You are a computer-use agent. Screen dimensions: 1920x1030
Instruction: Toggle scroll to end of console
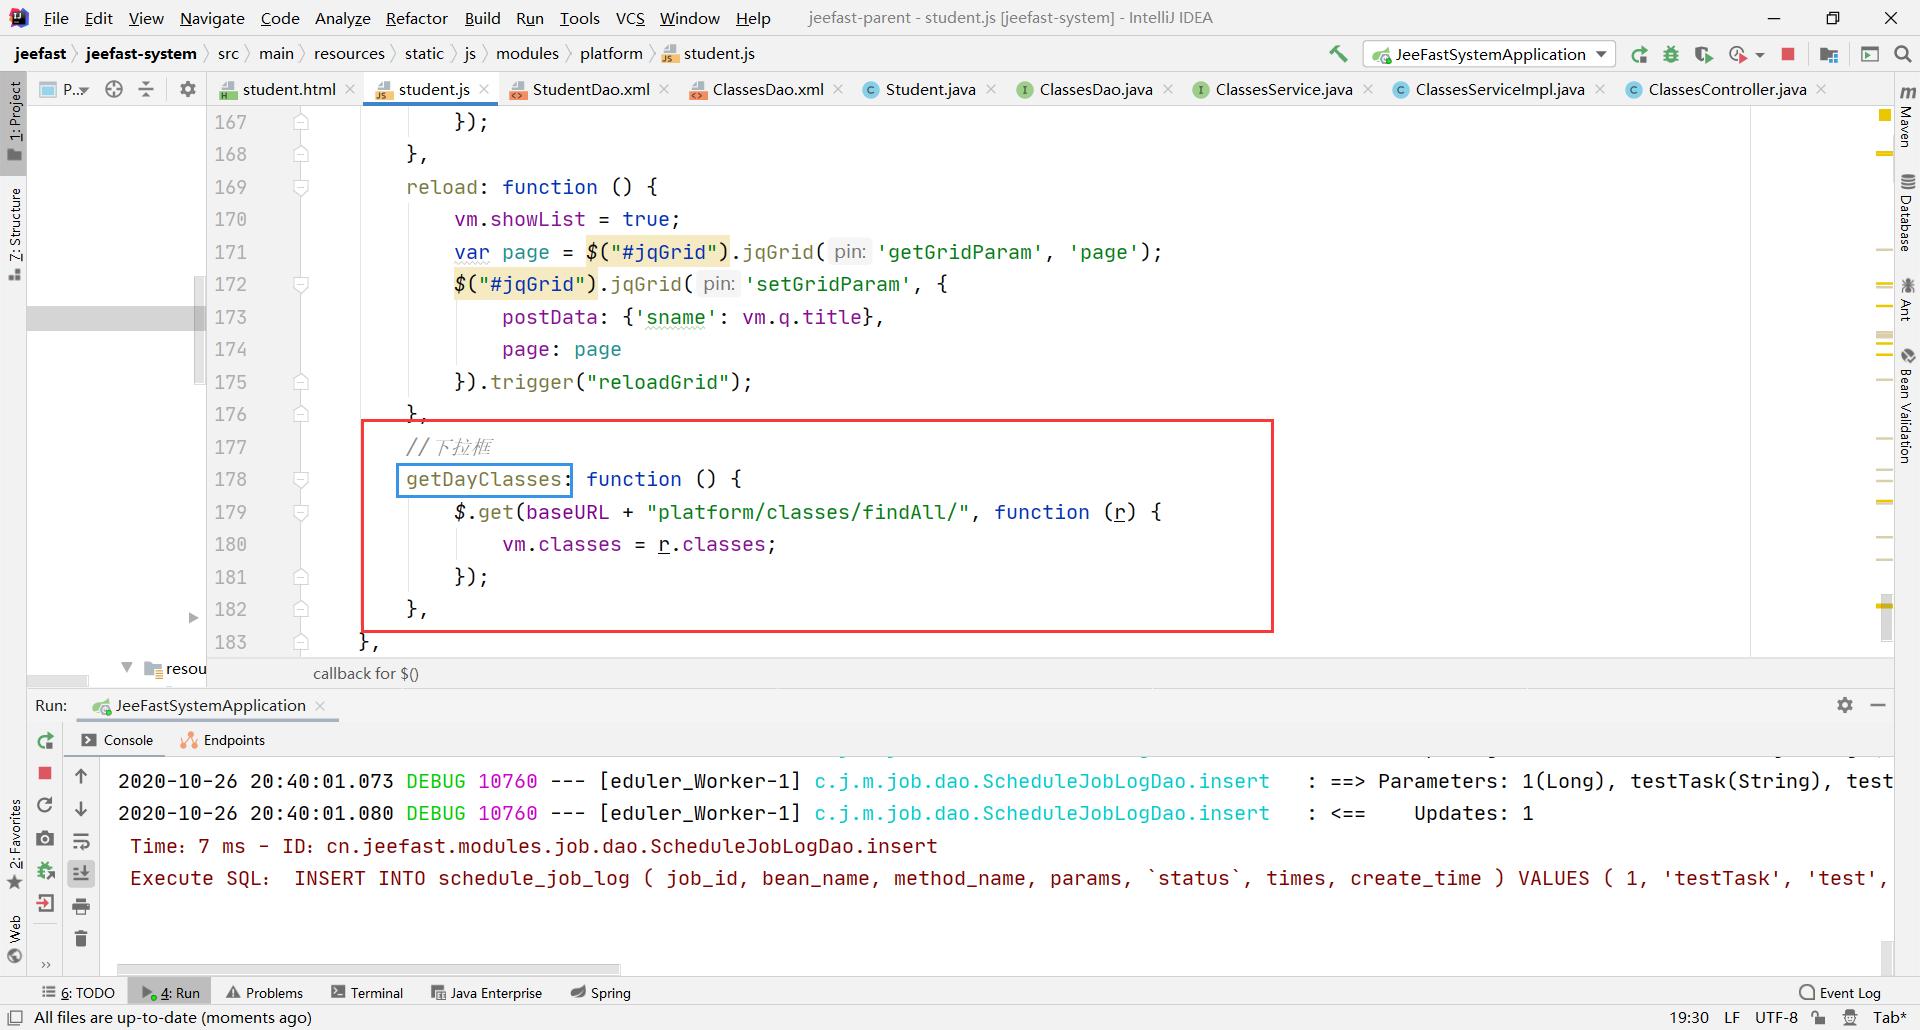coord(81,873)
